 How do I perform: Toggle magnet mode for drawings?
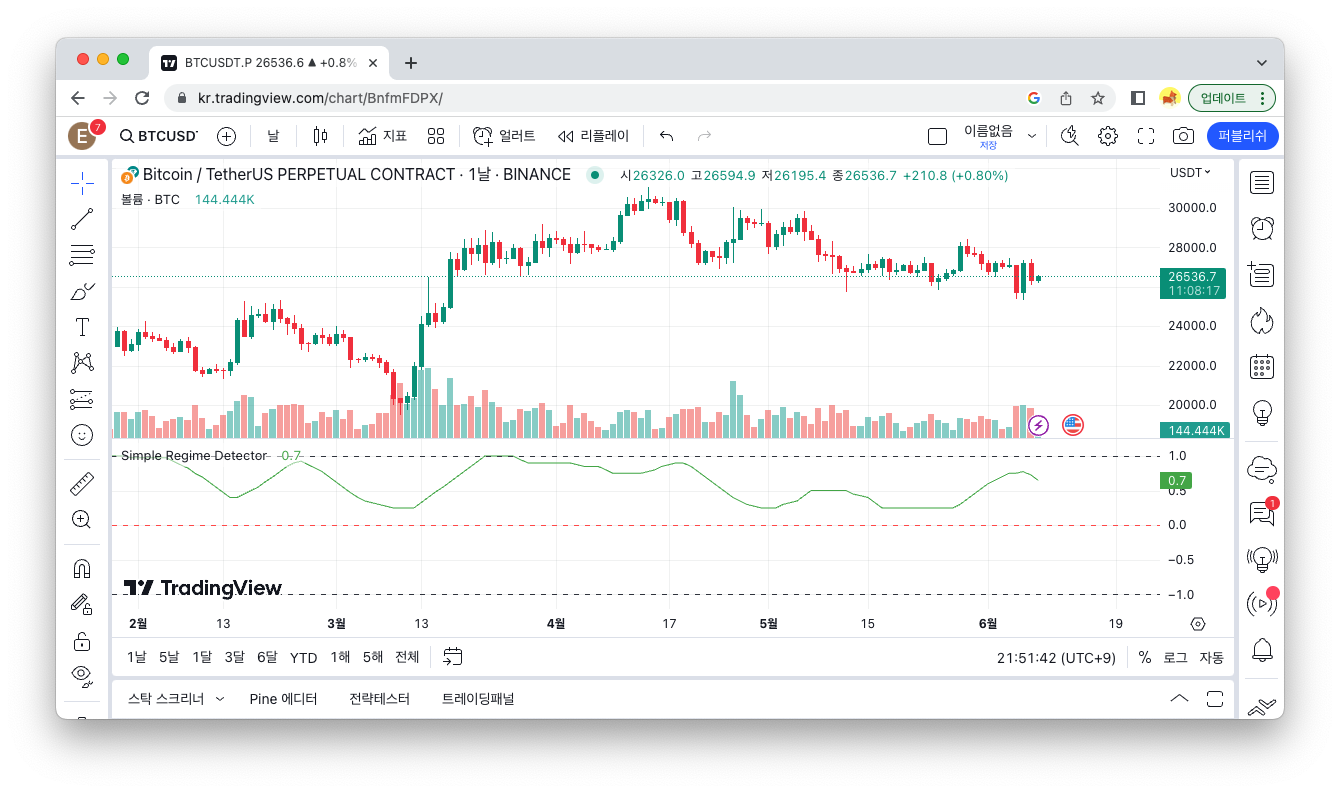coord(82,568)
